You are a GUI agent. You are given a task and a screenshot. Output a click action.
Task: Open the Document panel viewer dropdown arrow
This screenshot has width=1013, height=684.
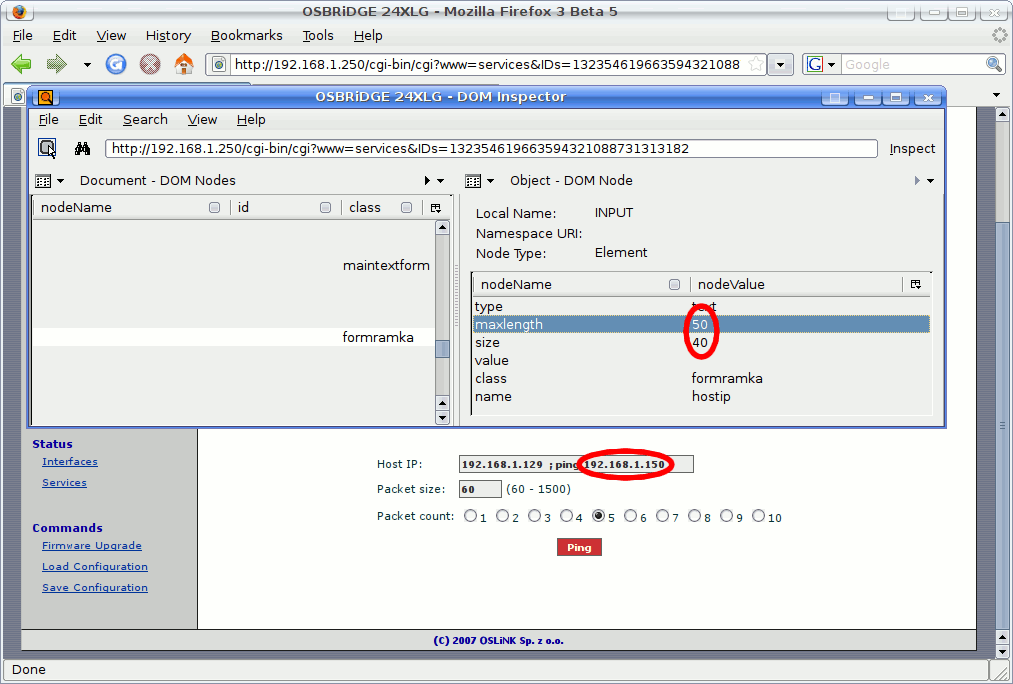click(61, 181)
